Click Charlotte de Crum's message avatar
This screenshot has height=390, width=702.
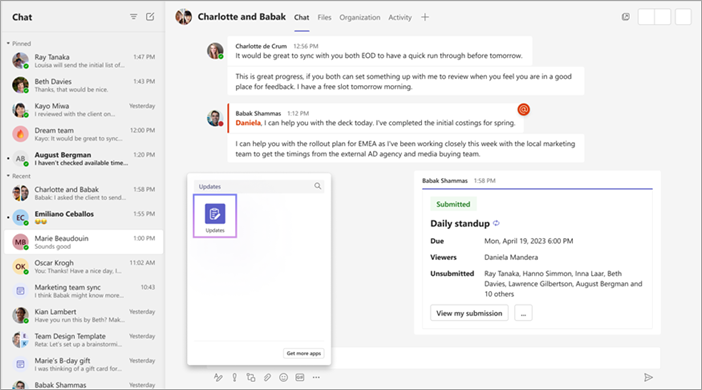point(215,51)
